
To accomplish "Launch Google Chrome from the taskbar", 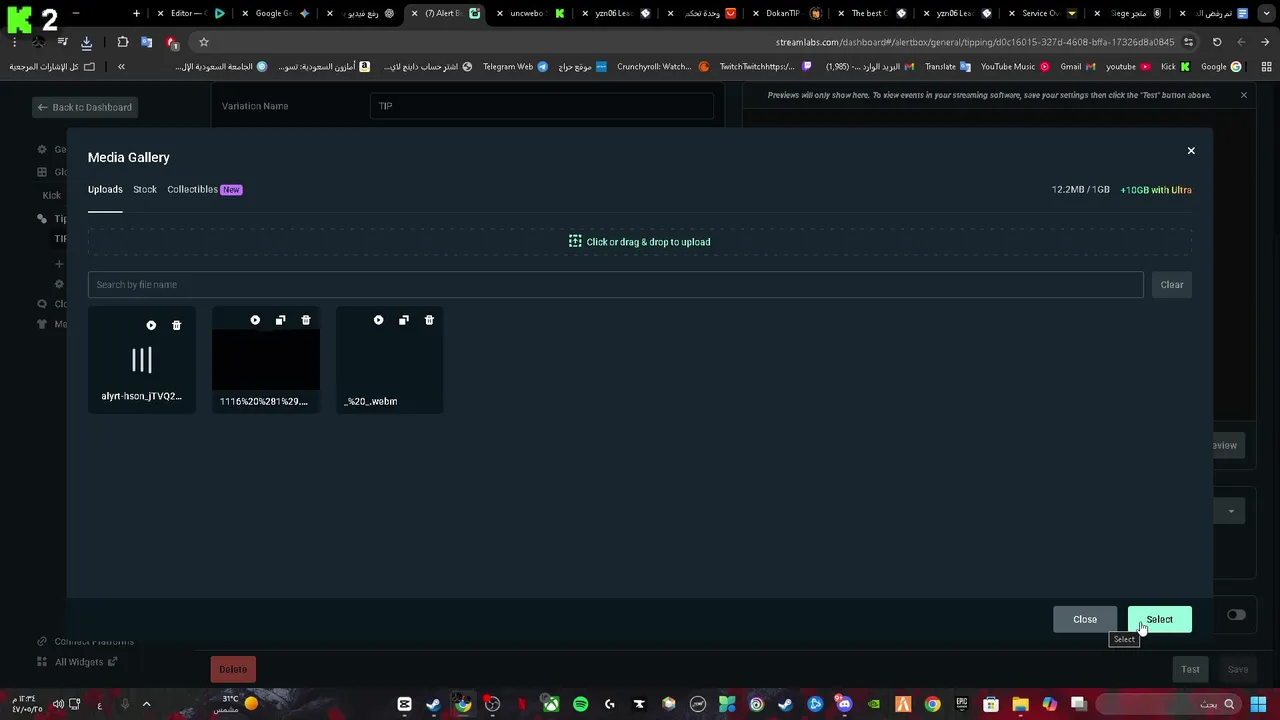I will point(932,704).
